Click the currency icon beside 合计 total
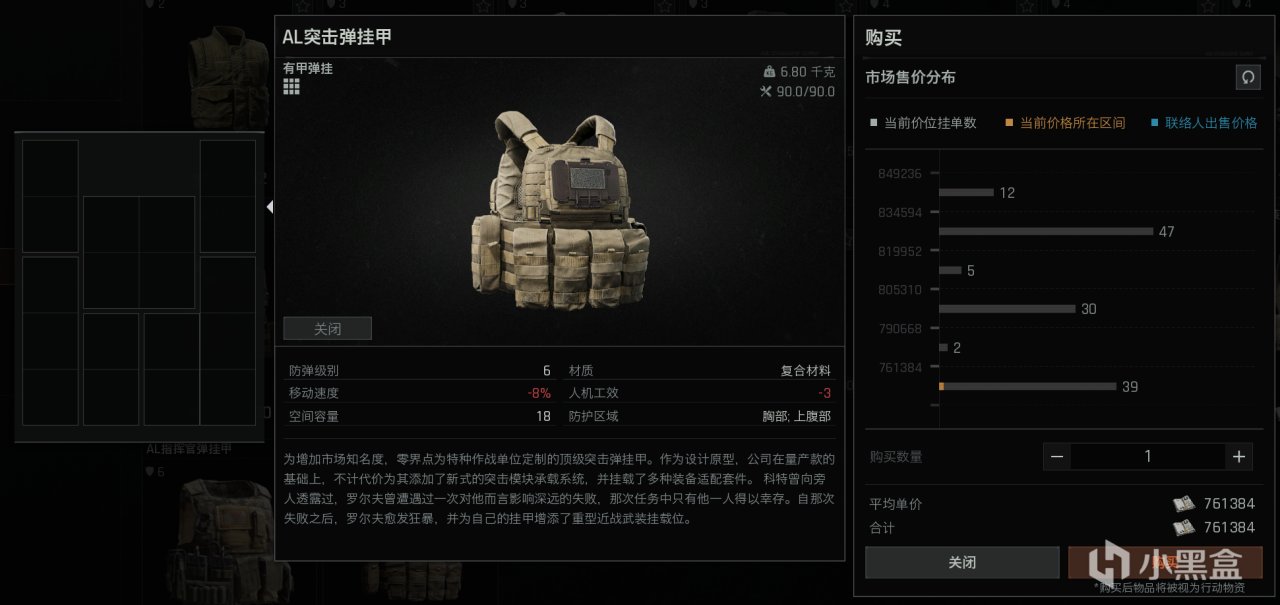Screen dimensions: 1280x605 click(1184, 527)
